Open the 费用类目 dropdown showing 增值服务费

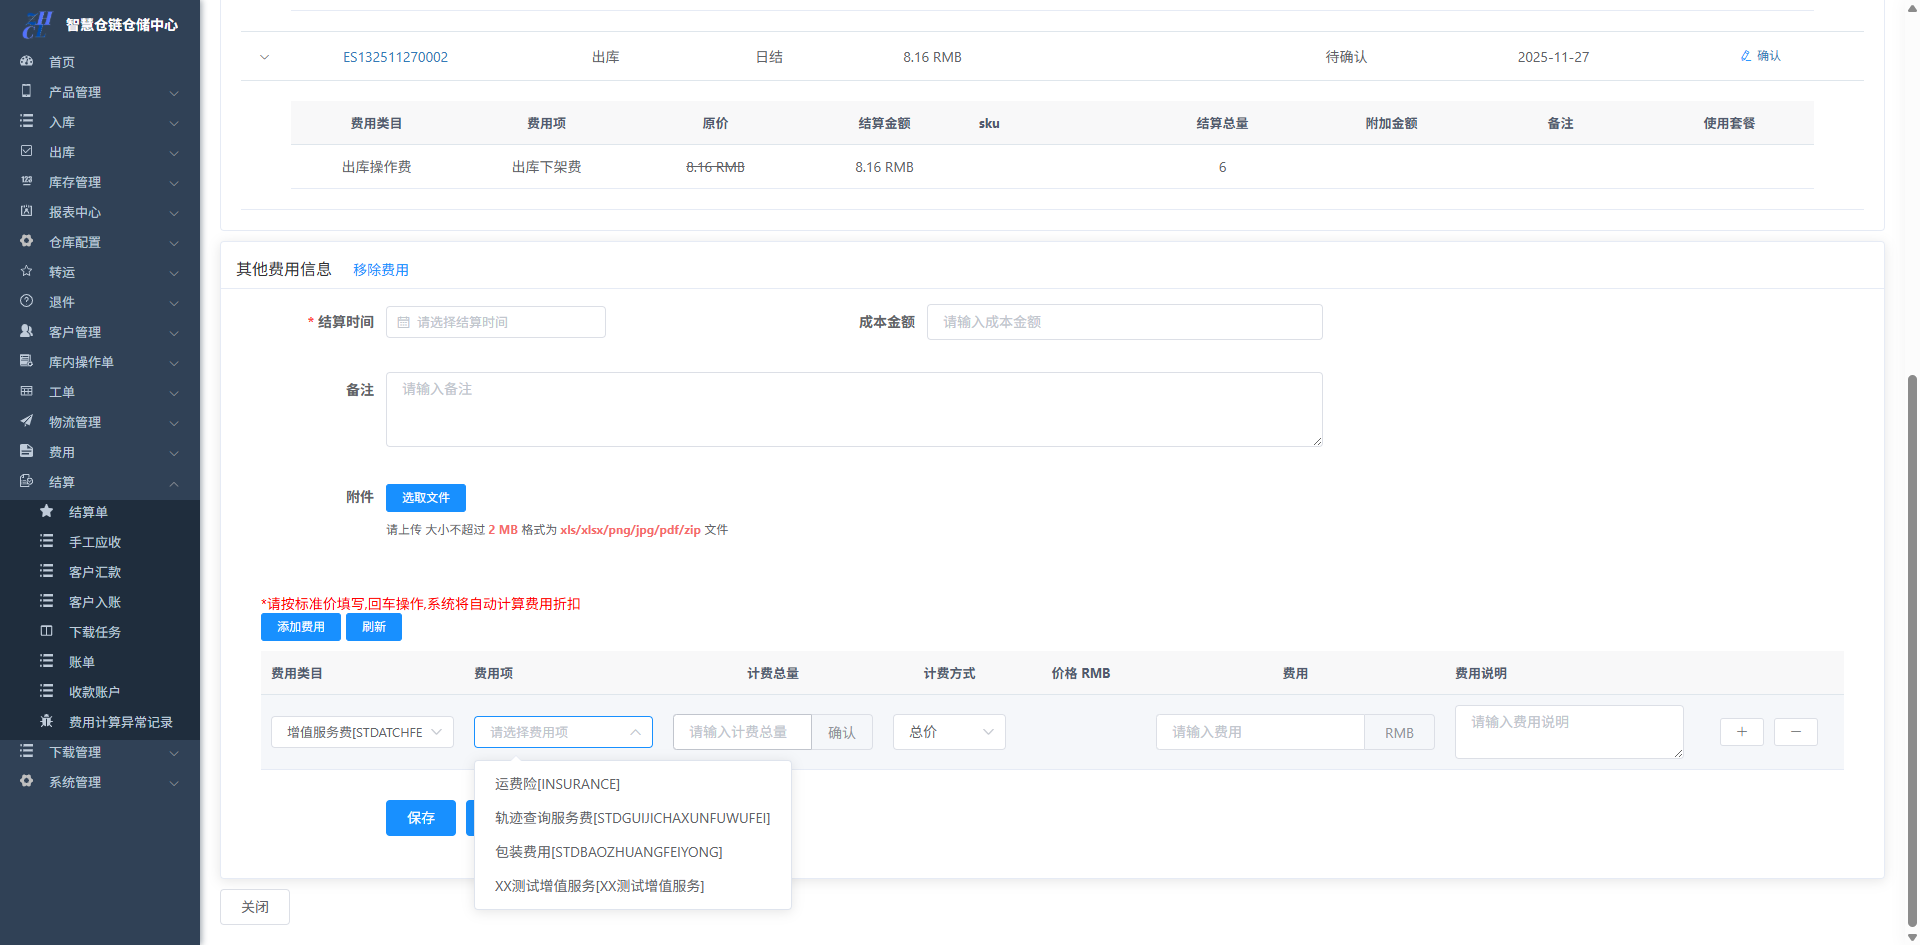(x=362, y=732)
